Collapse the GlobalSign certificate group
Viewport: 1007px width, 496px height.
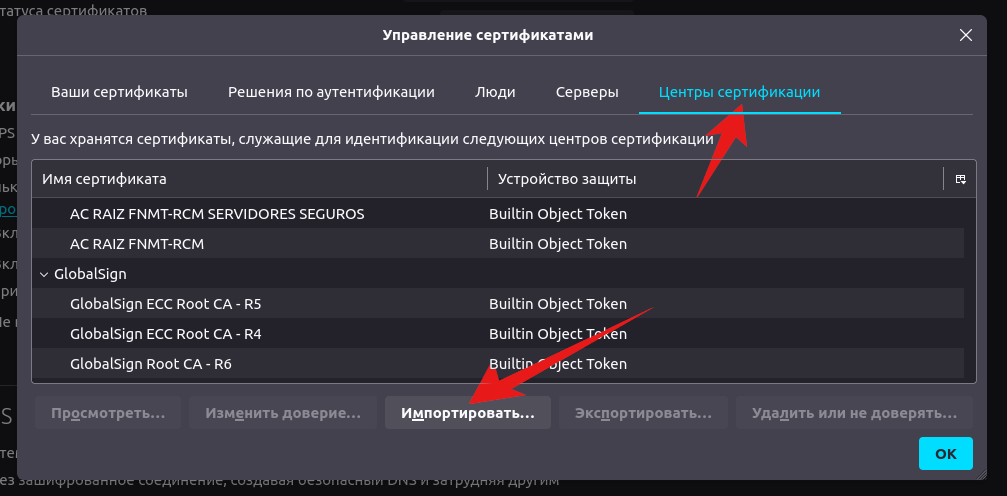(x=43, y=273)
